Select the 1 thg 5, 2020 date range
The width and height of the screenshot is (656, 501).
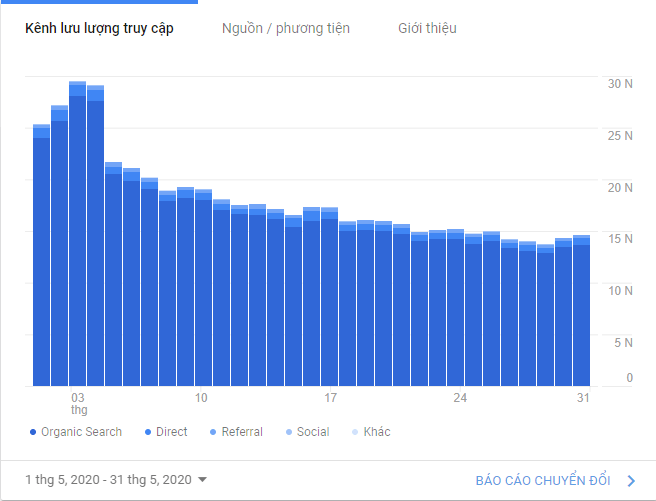[x=108, y=479]
